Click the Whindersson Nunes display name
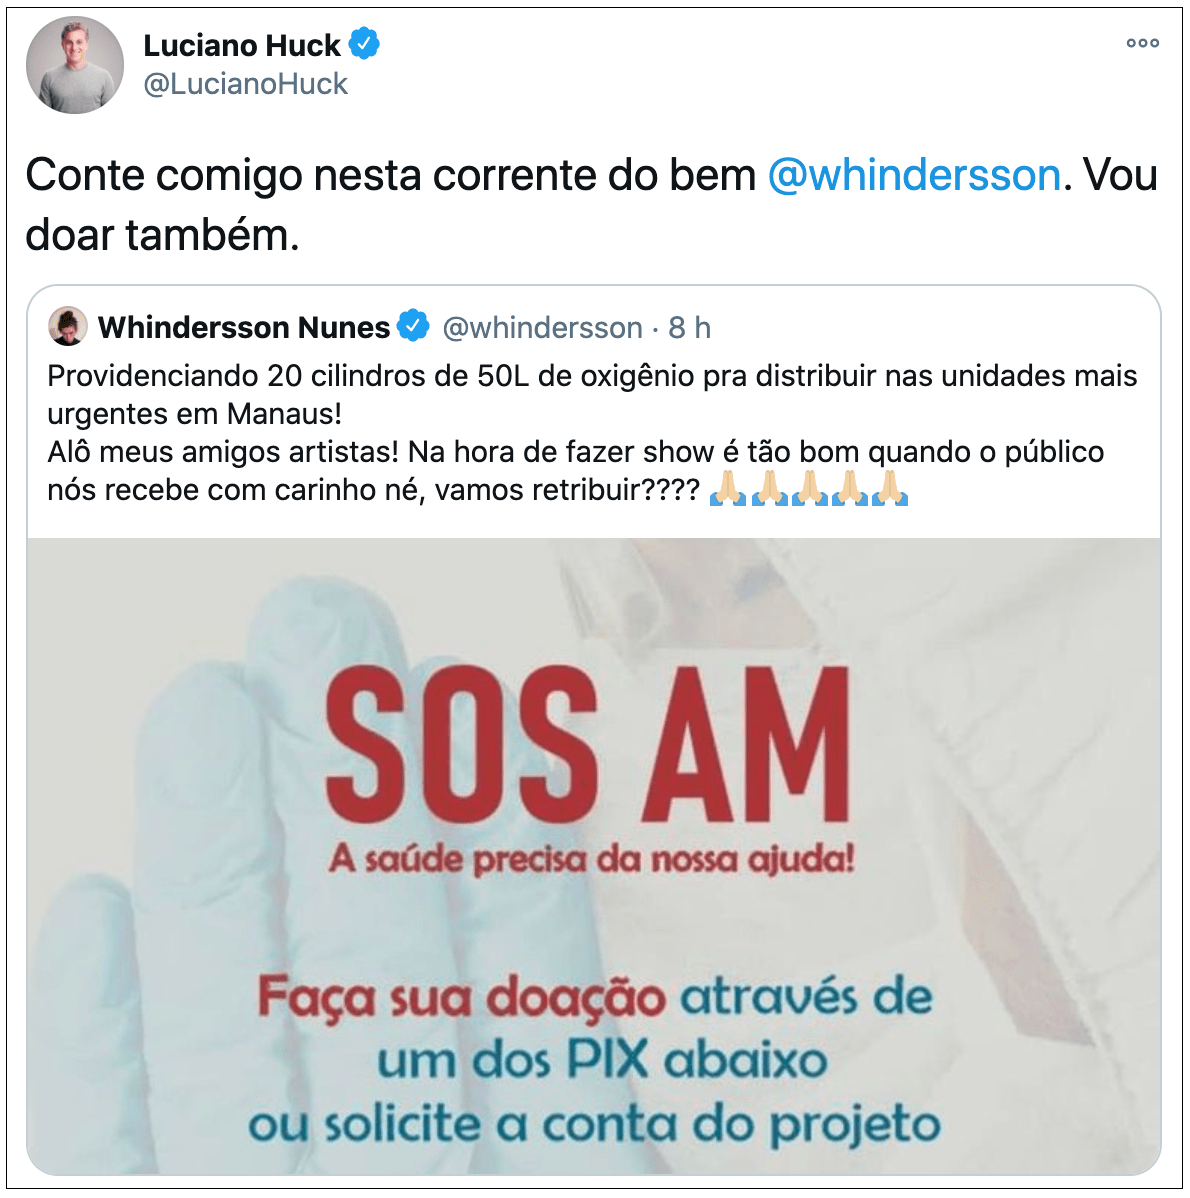Screen dimensions: 1190x1198 coord(244,328)
